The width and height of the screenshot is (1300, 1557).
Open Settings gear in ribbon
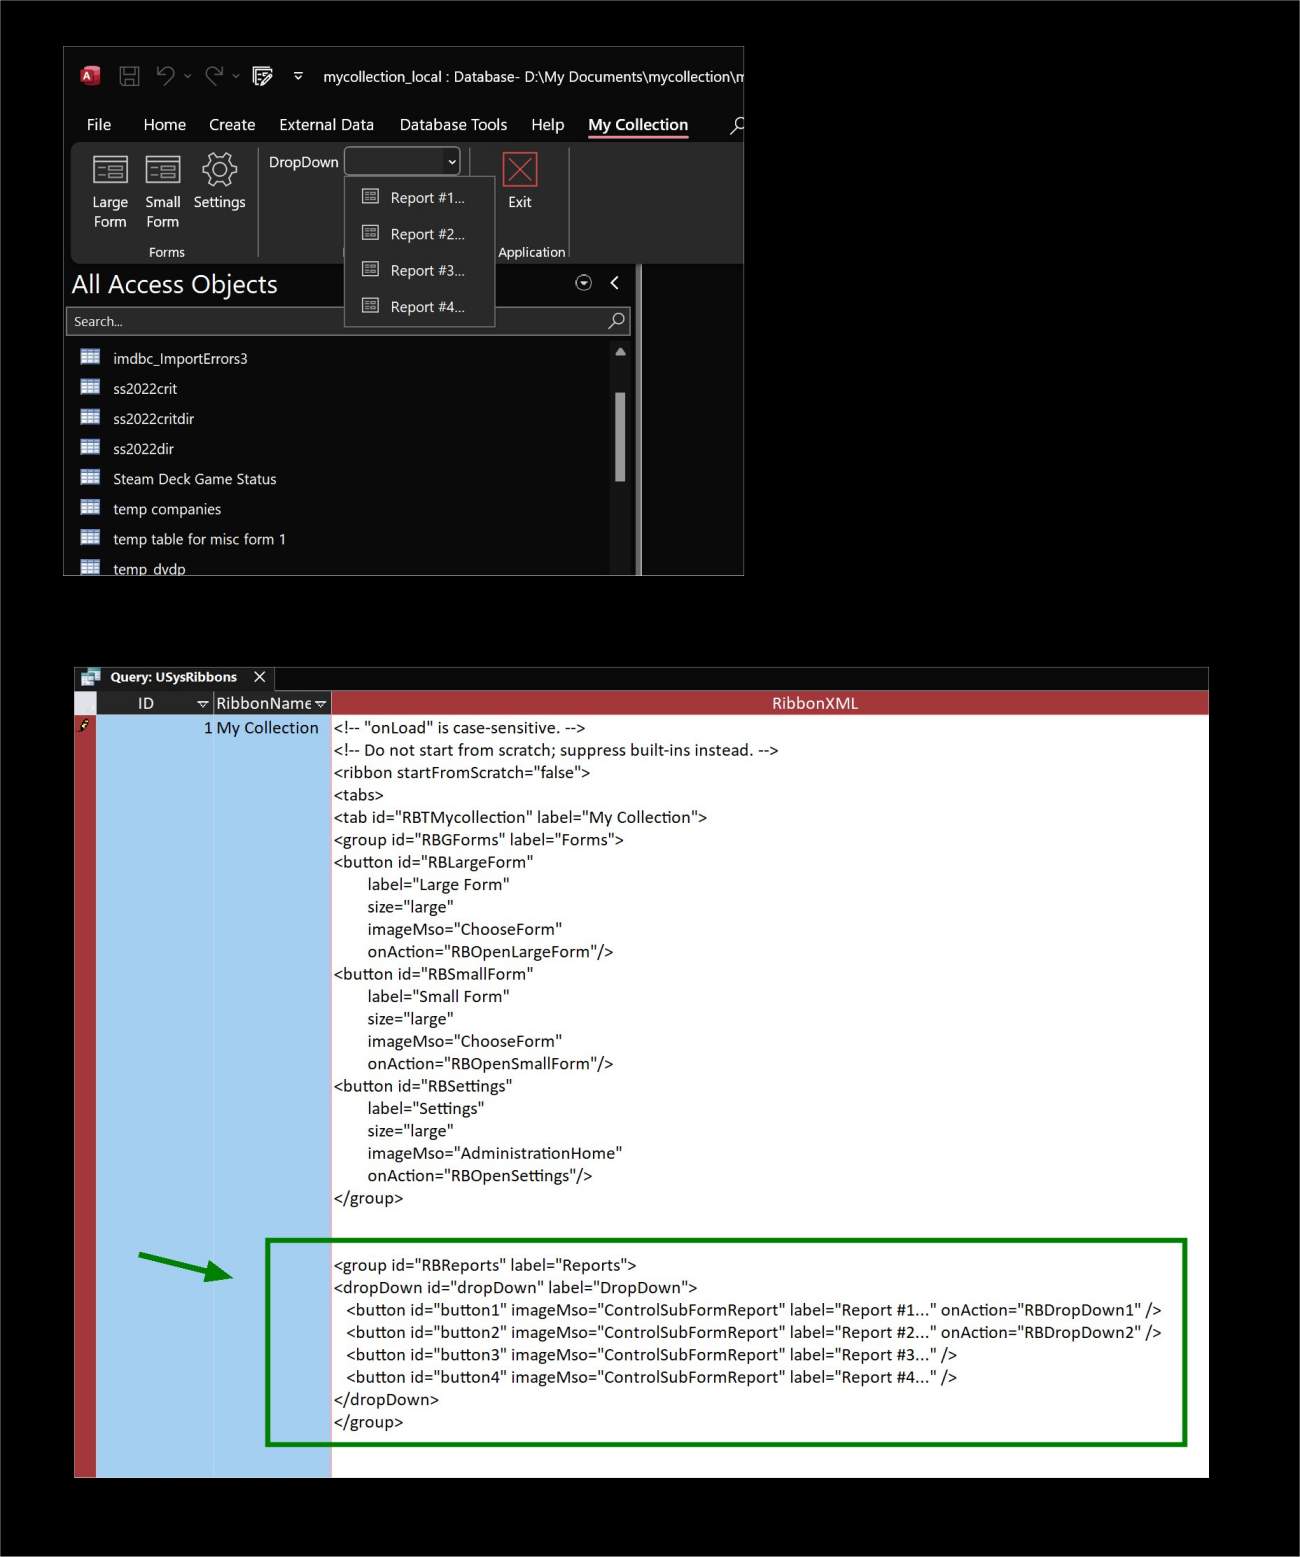point(219,171)
